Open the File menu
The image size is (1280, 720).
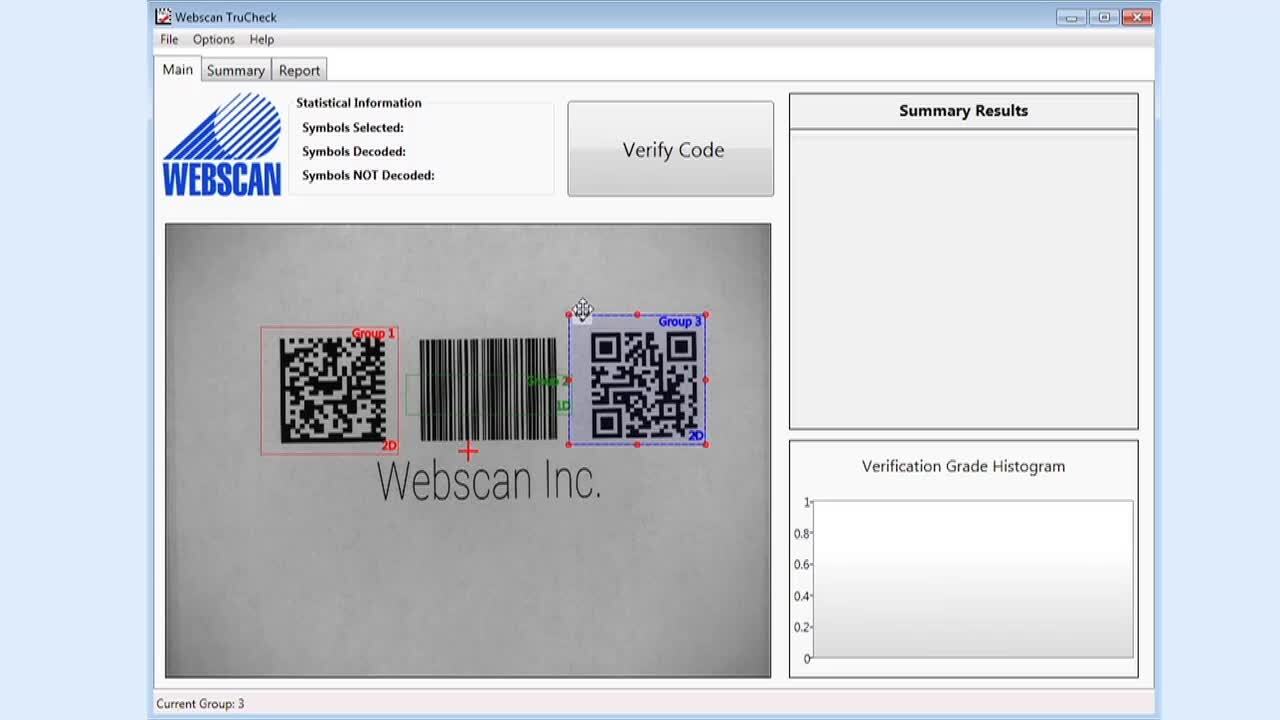(169, 39)
